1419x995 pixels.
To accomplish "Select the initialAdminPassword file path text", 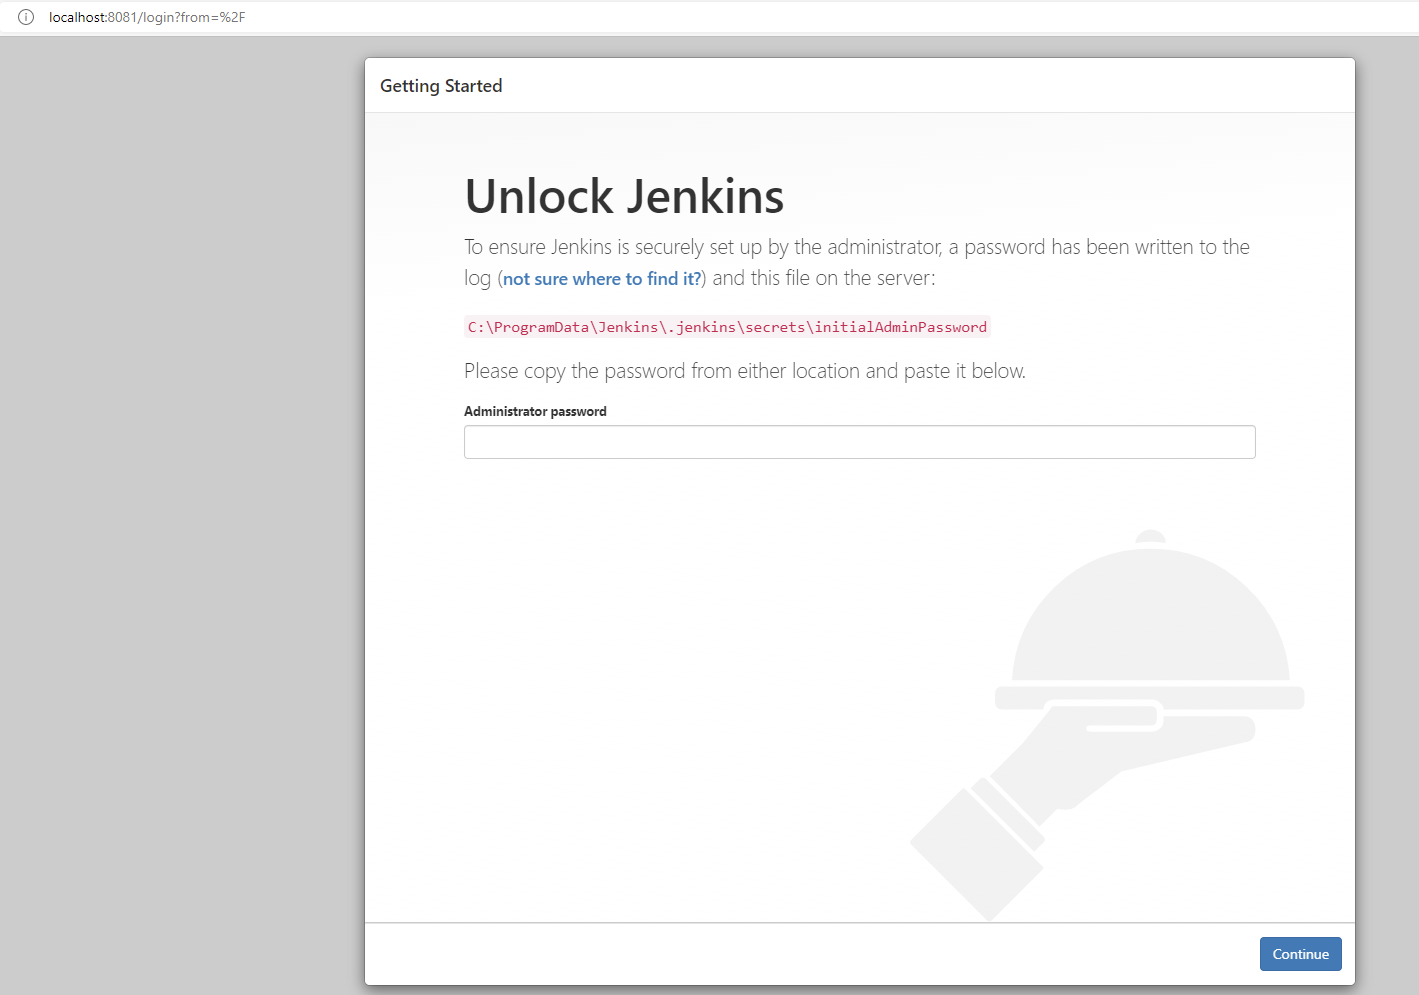I will 727,327.
